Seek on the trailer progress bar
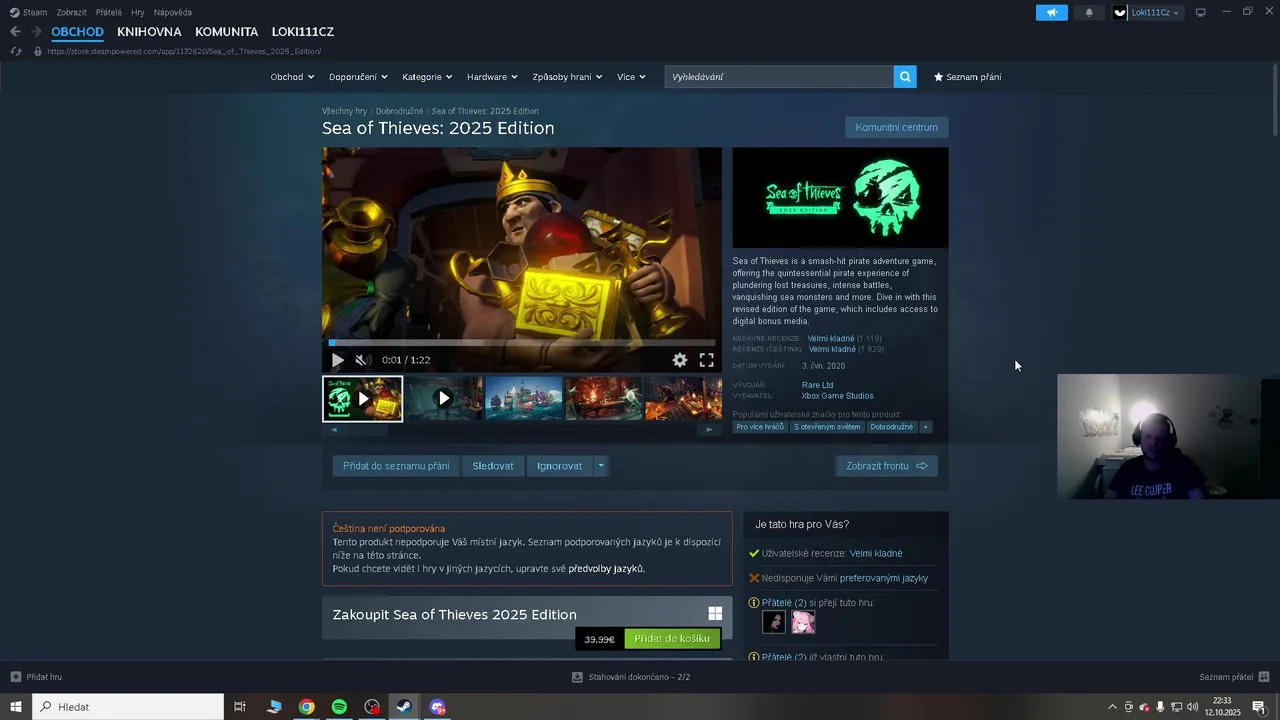The image size is (1280, 720). (x=522, y=343)
